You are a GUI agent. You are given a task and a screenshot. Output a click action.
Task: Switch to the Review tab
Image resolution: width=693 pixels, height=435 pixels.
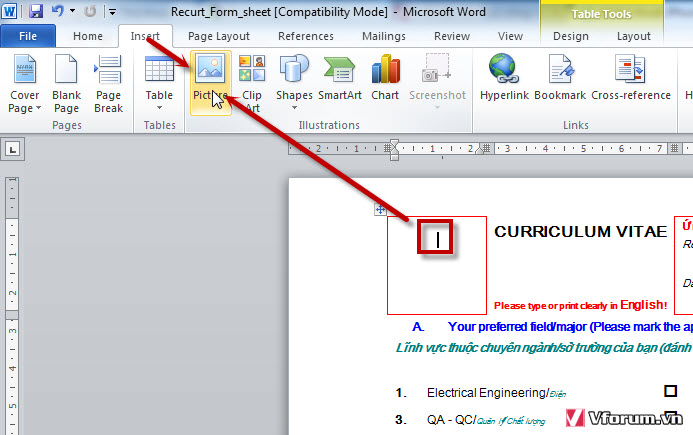452,36
